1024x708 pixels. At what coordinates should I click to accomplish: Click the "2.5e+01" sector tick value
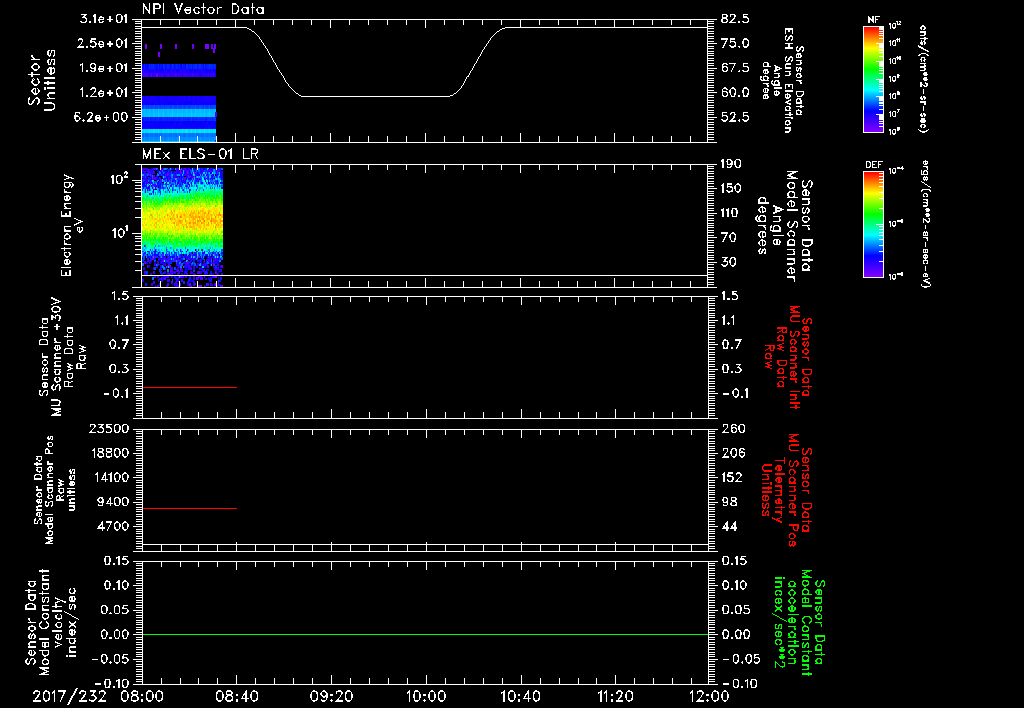coord(104,43)
